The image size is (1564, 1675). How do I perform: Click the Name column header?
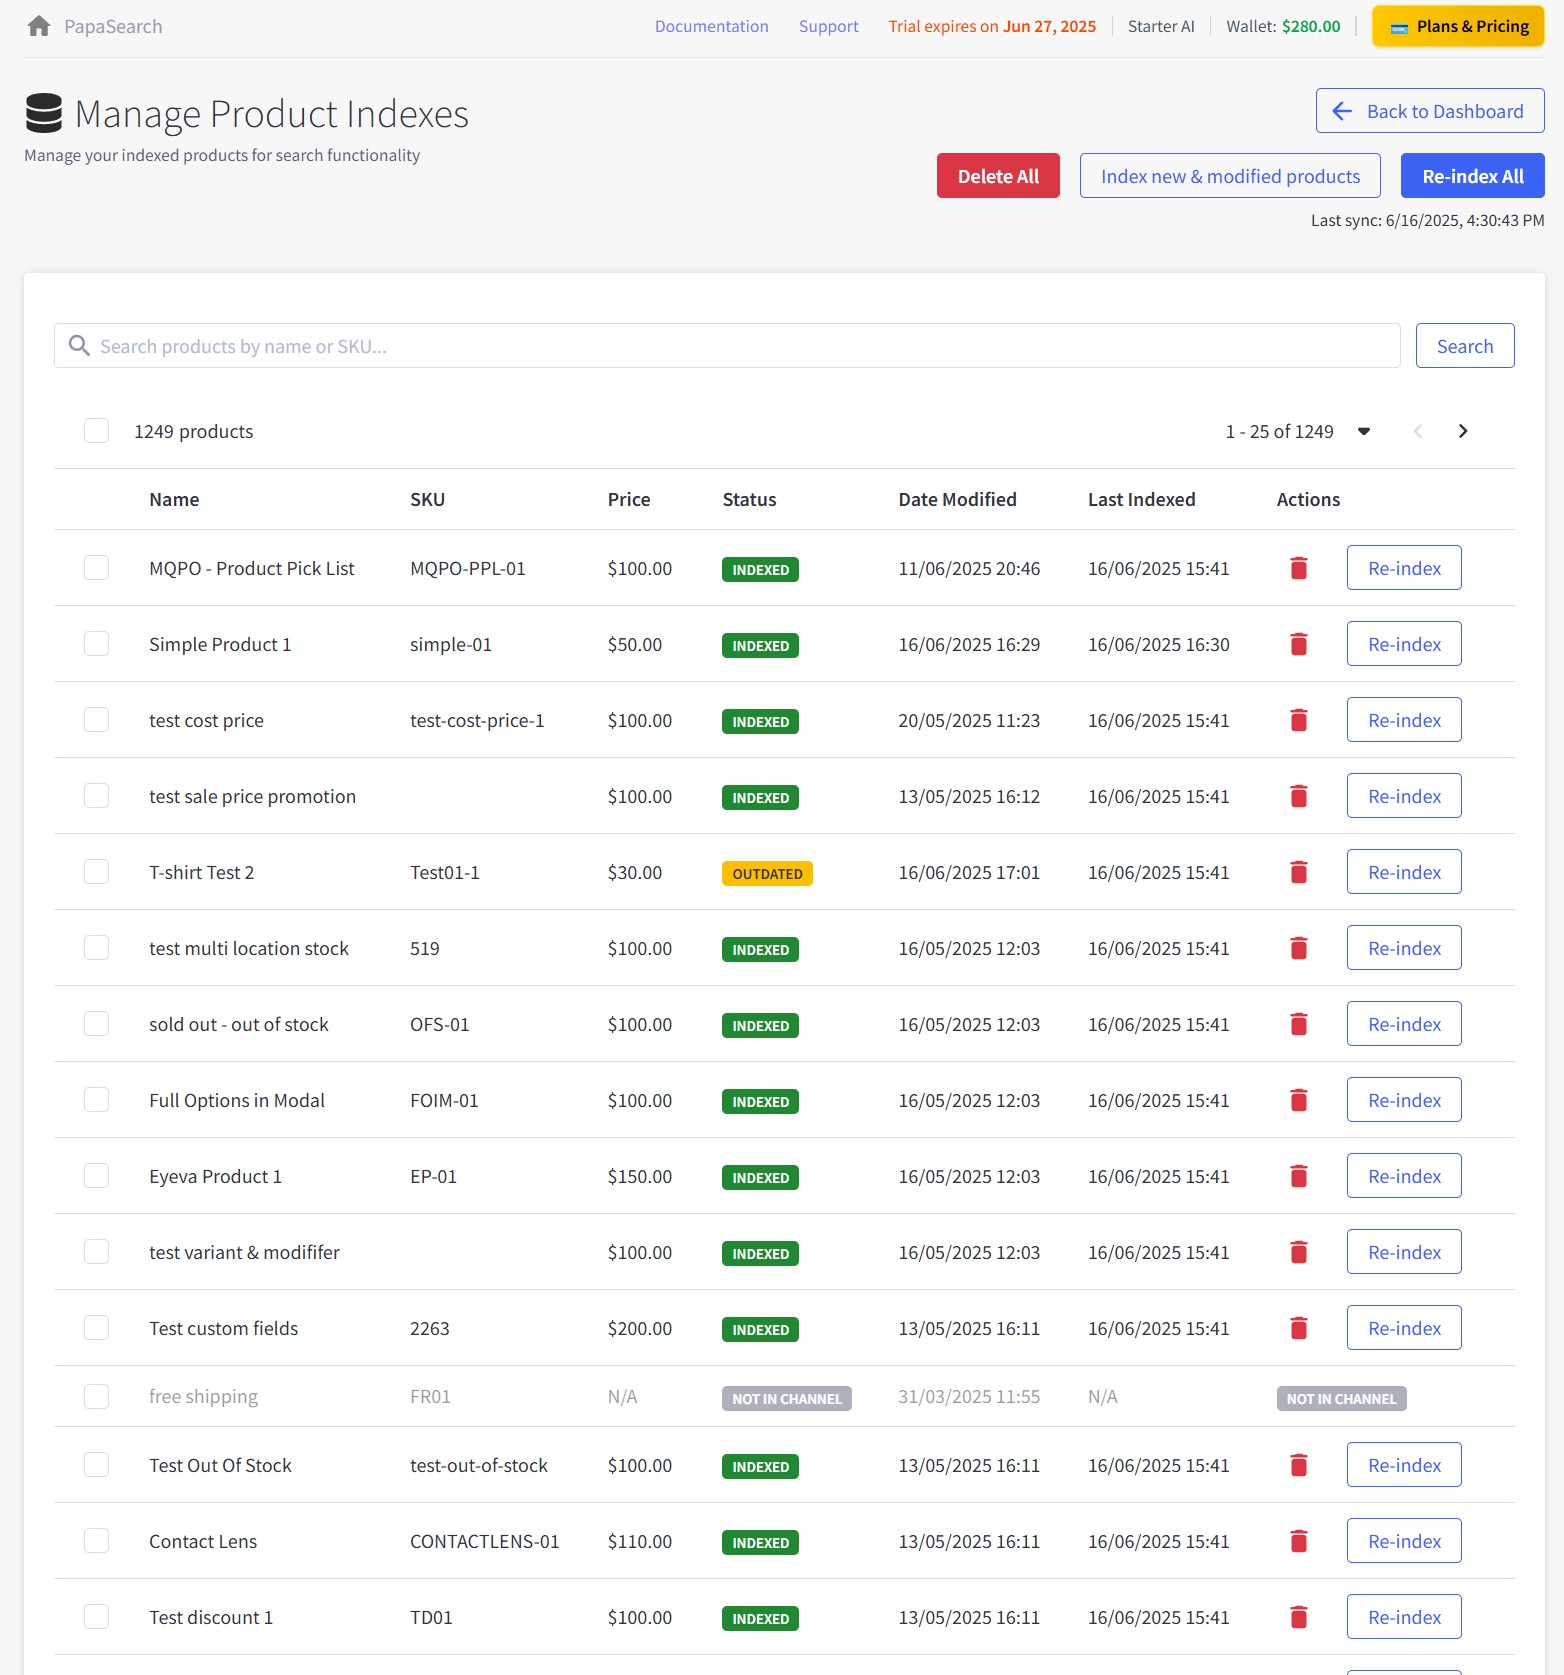pos(174,499)
